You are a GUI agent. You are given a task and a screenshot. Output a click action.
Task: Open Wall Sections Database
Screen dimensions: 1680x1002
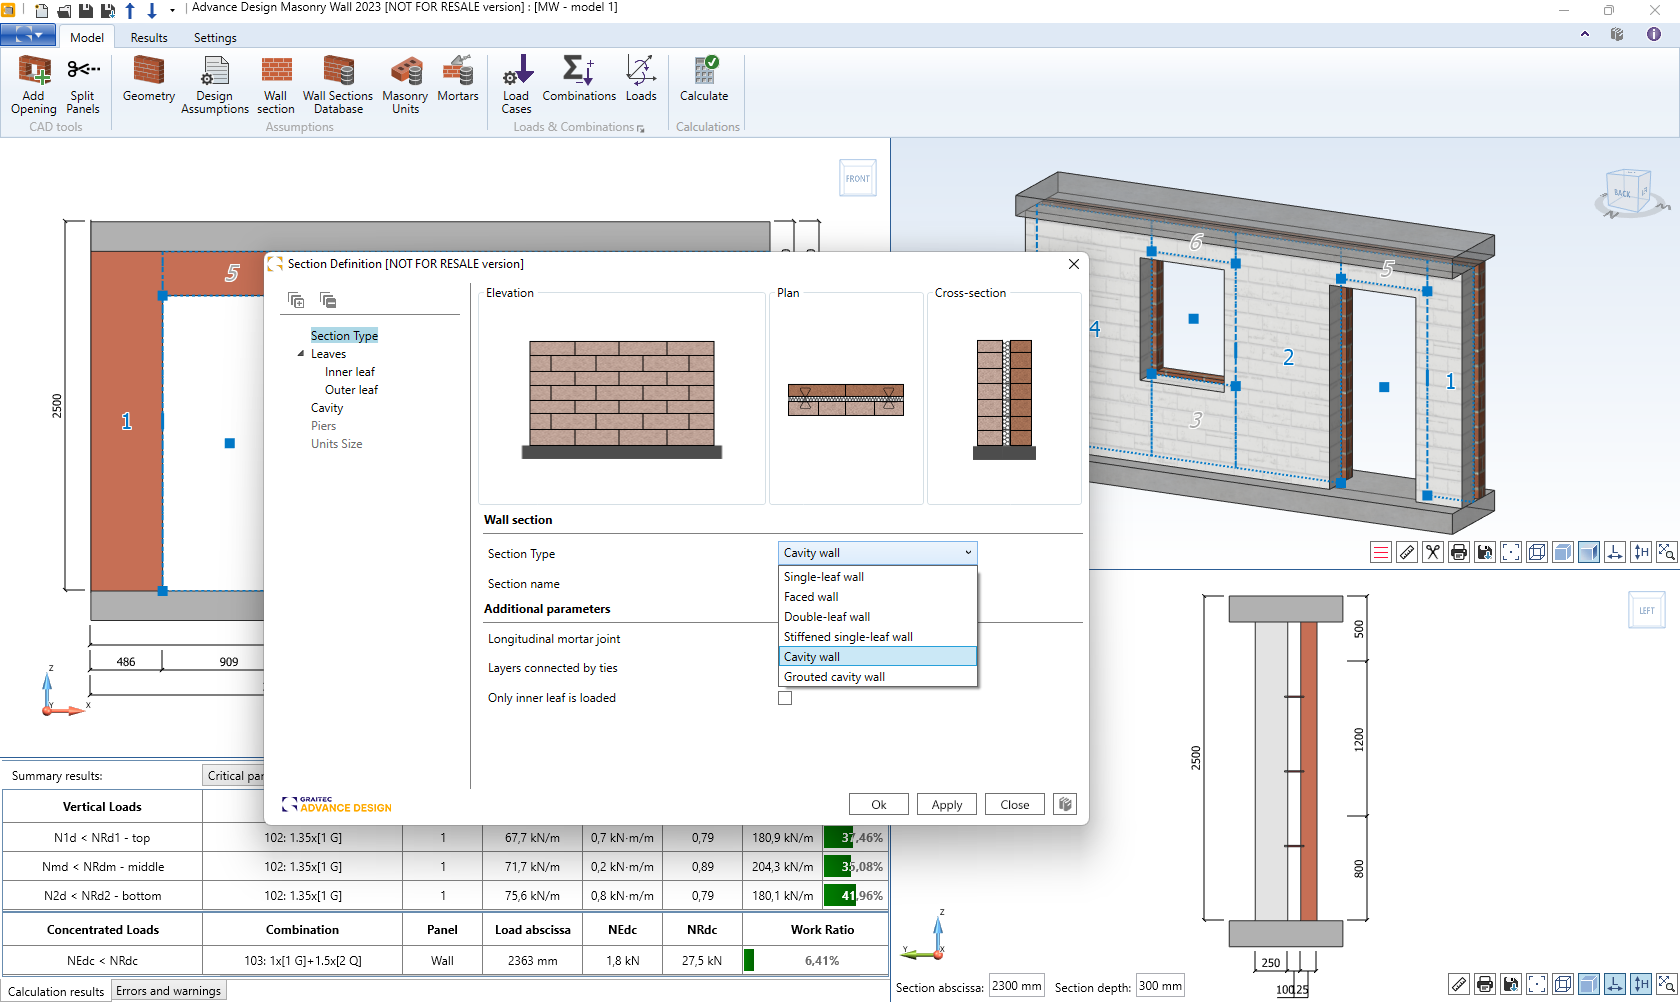click(338, 84)
